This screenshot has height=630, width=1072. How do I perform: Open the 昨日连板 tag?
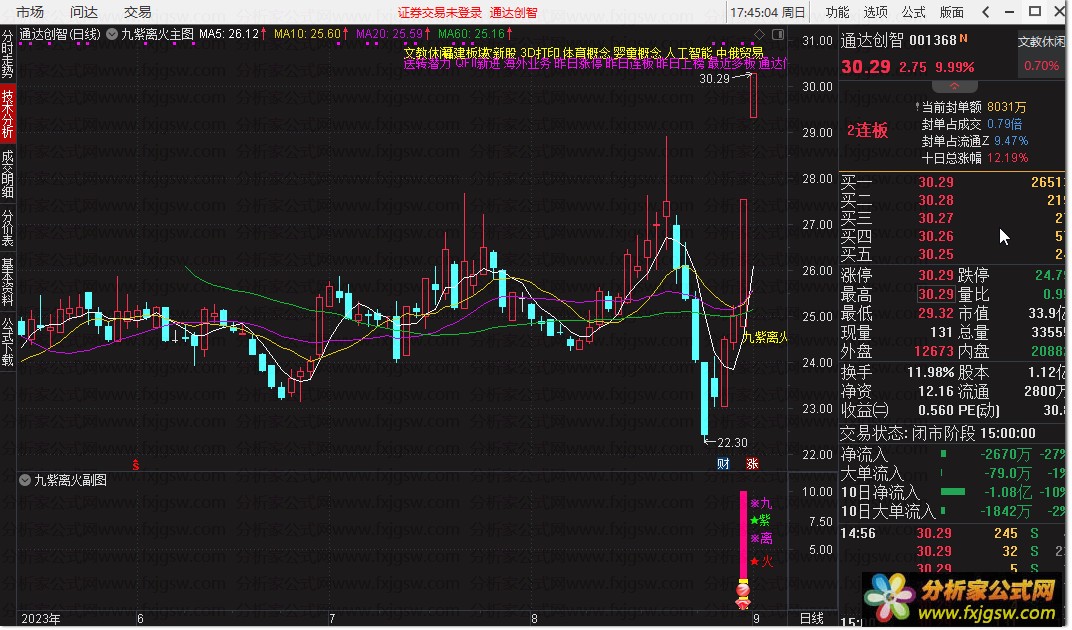click(629, 64)
